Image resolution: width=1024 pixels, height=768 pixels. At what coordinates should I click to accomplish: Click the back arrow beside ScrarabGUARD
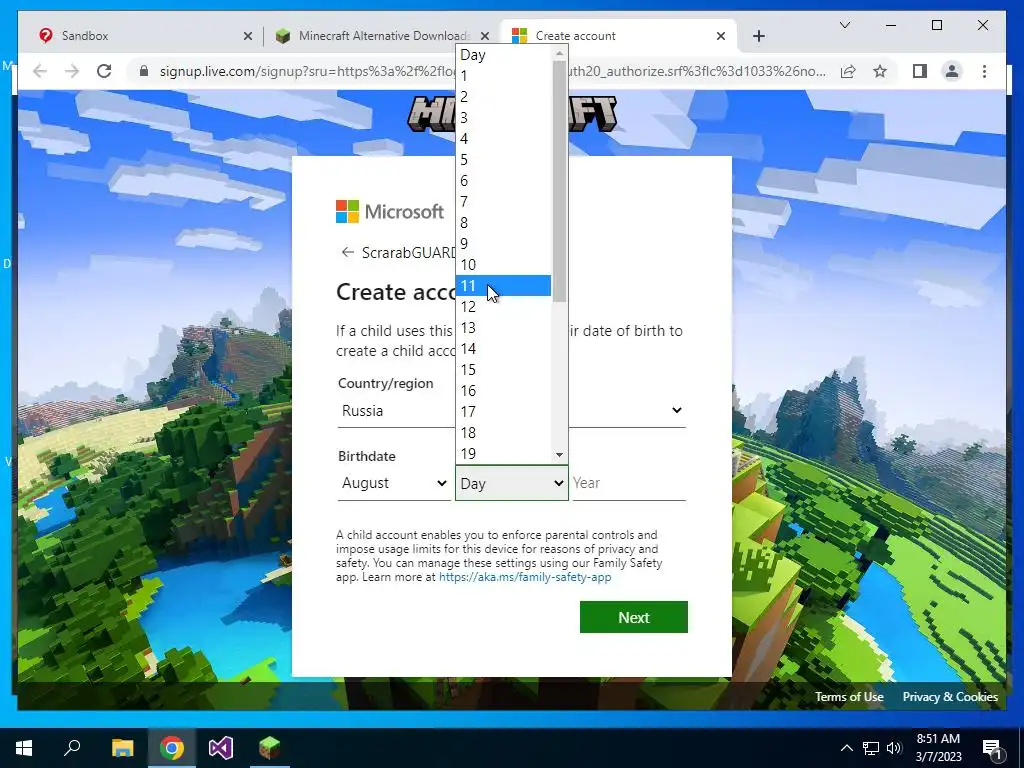point(347,253)
